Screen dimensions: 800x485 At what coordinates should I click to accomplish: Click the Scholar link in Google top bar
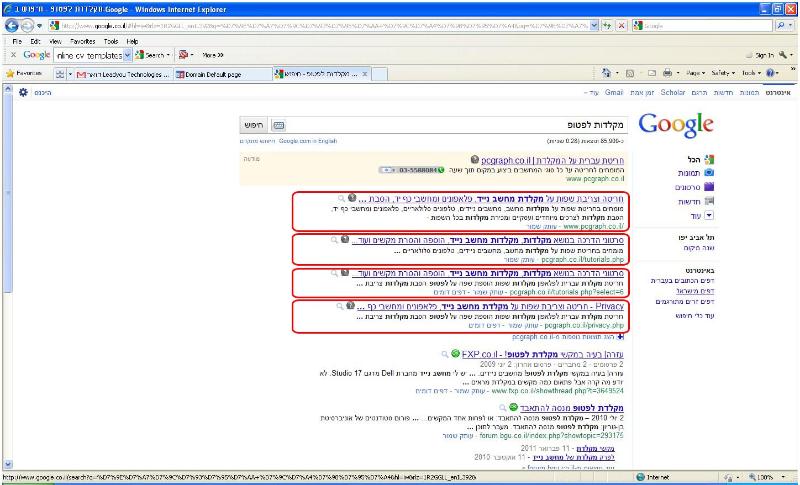coord(672,92)
